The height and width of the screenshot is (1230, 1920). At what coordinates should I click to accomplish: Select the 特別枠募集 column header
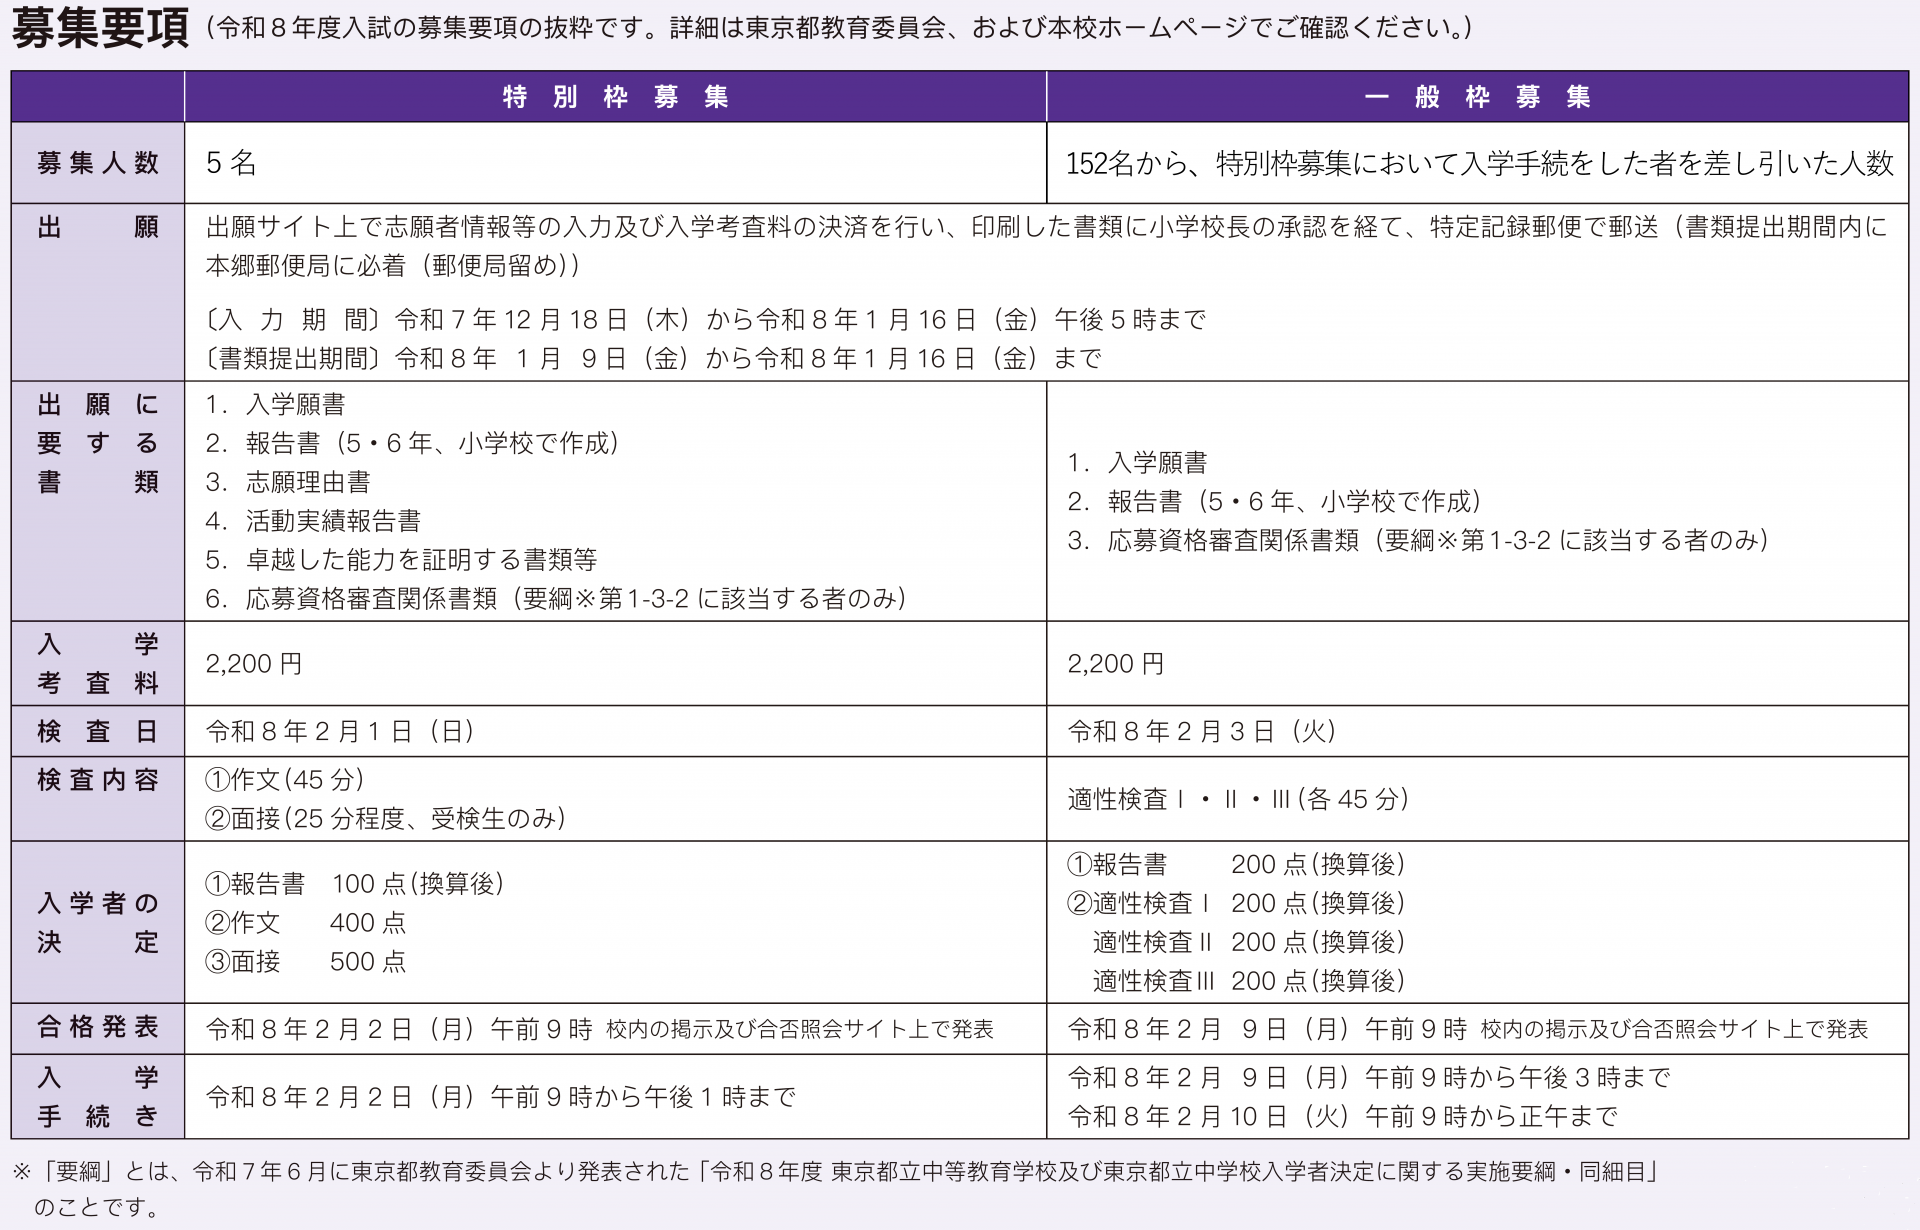point(615,97)
